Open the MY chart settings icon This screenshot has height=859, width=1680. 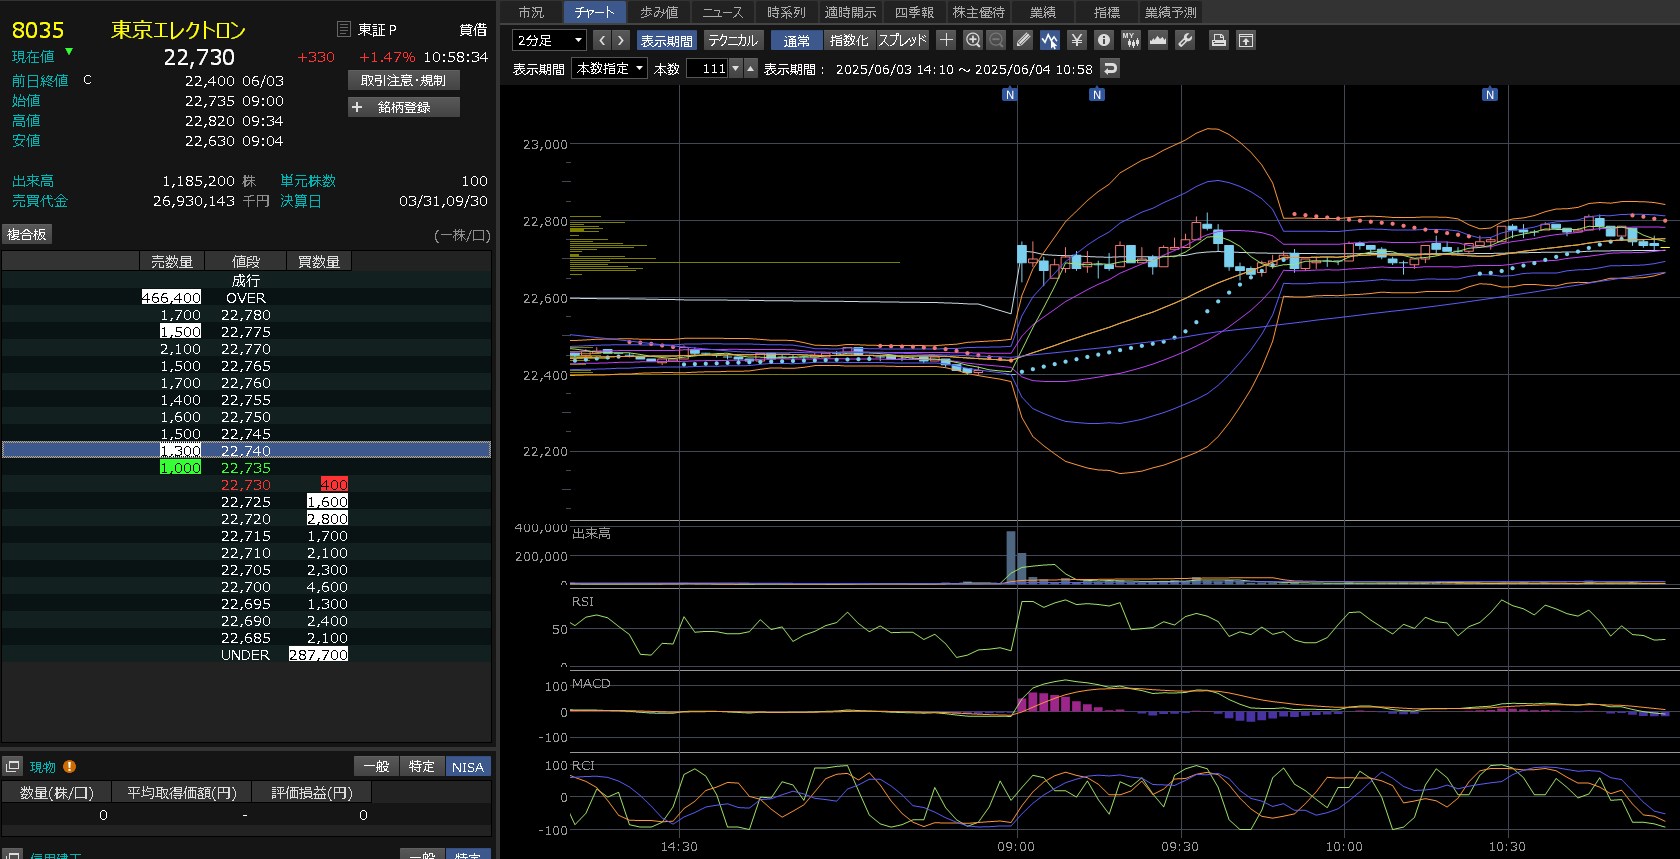pyautogui.click(x=1131, y=40)
